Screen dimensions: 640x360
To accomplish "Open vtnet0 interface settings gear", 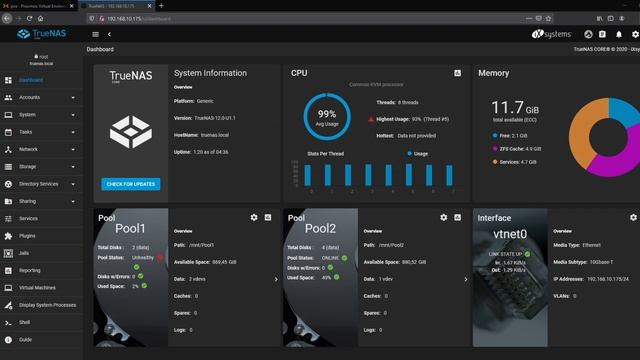I will 633,218.
